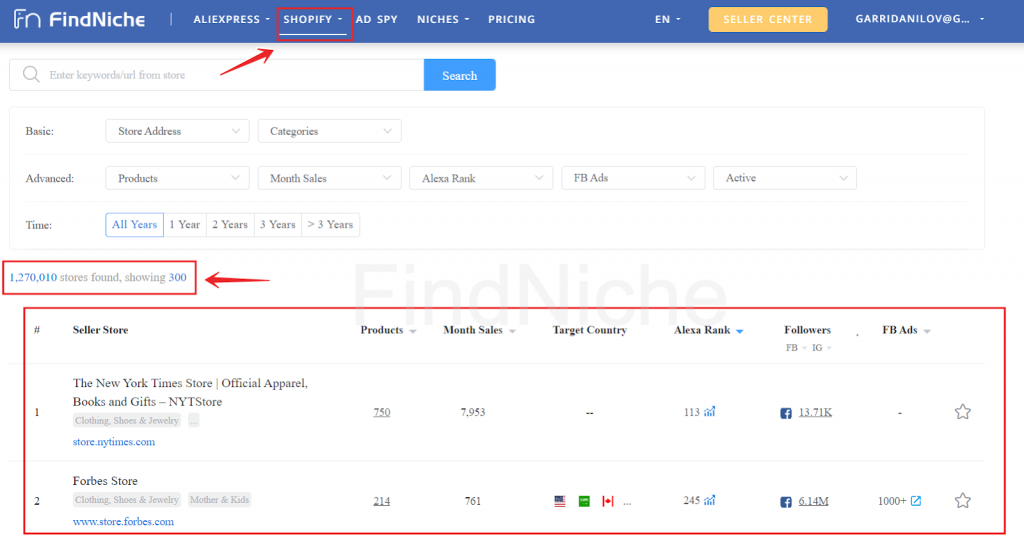1024x538 pixels.
Task: Open the FB Ads filter dropdown
Action: [633, 178]
